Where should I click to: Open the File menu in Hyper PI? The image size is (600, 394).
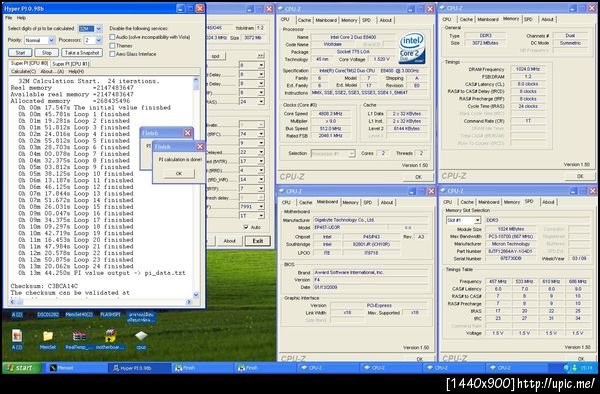pos(8,18)
